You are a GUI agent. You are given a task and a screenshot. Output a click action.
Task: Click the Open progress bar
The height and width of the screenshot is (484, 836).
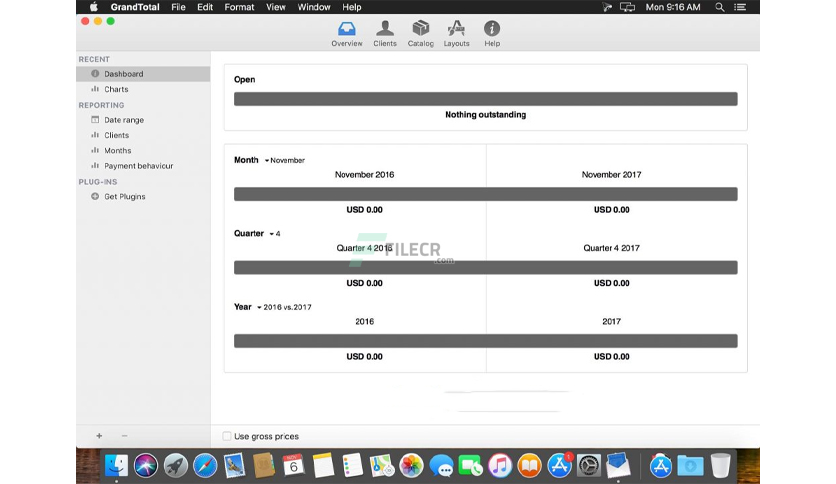pos(485,99)
